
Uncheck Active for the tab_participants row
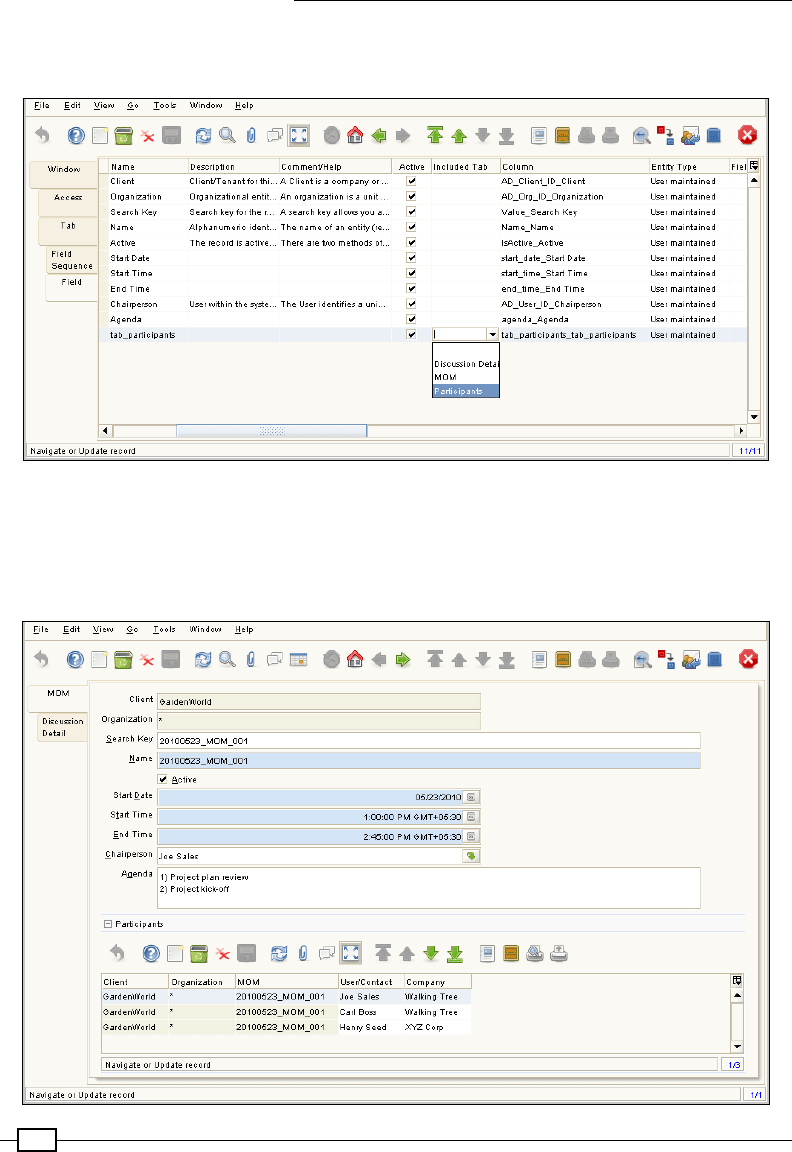411,334
